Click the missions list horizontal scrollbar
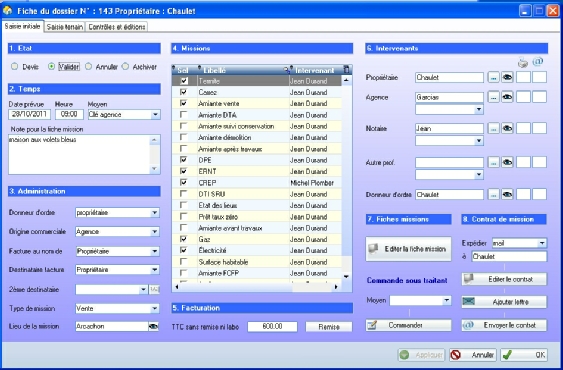563x370 pixels. click(x=257, y=287)
